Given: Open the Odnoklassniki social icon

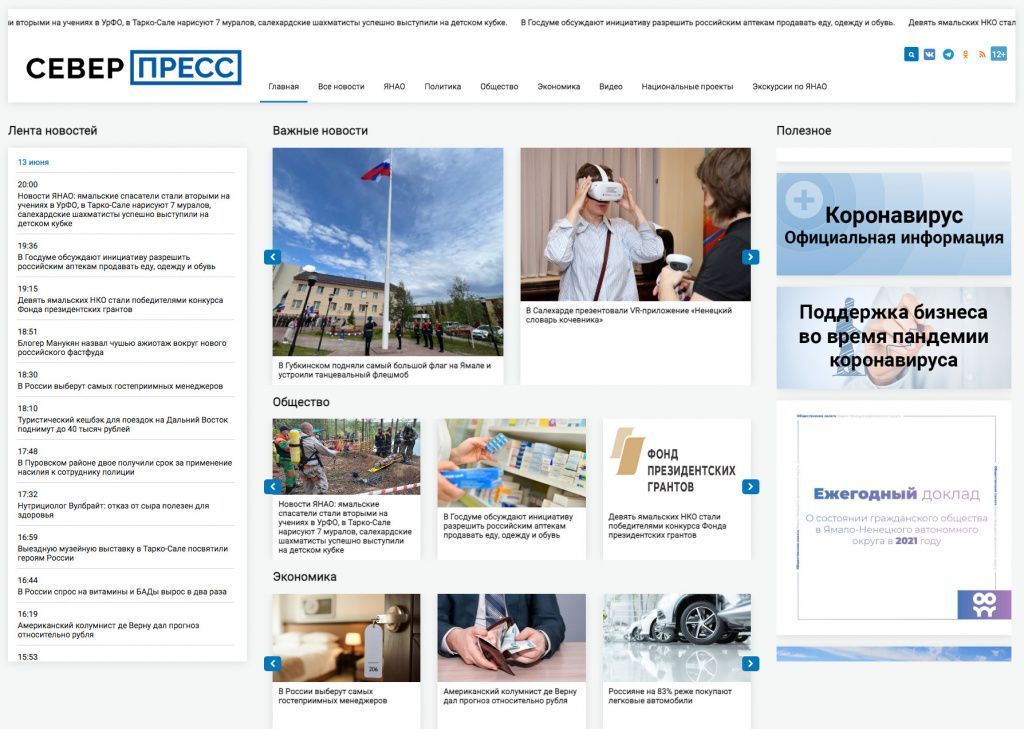Looking at the screenshot, I should click(x=965, y=54).
